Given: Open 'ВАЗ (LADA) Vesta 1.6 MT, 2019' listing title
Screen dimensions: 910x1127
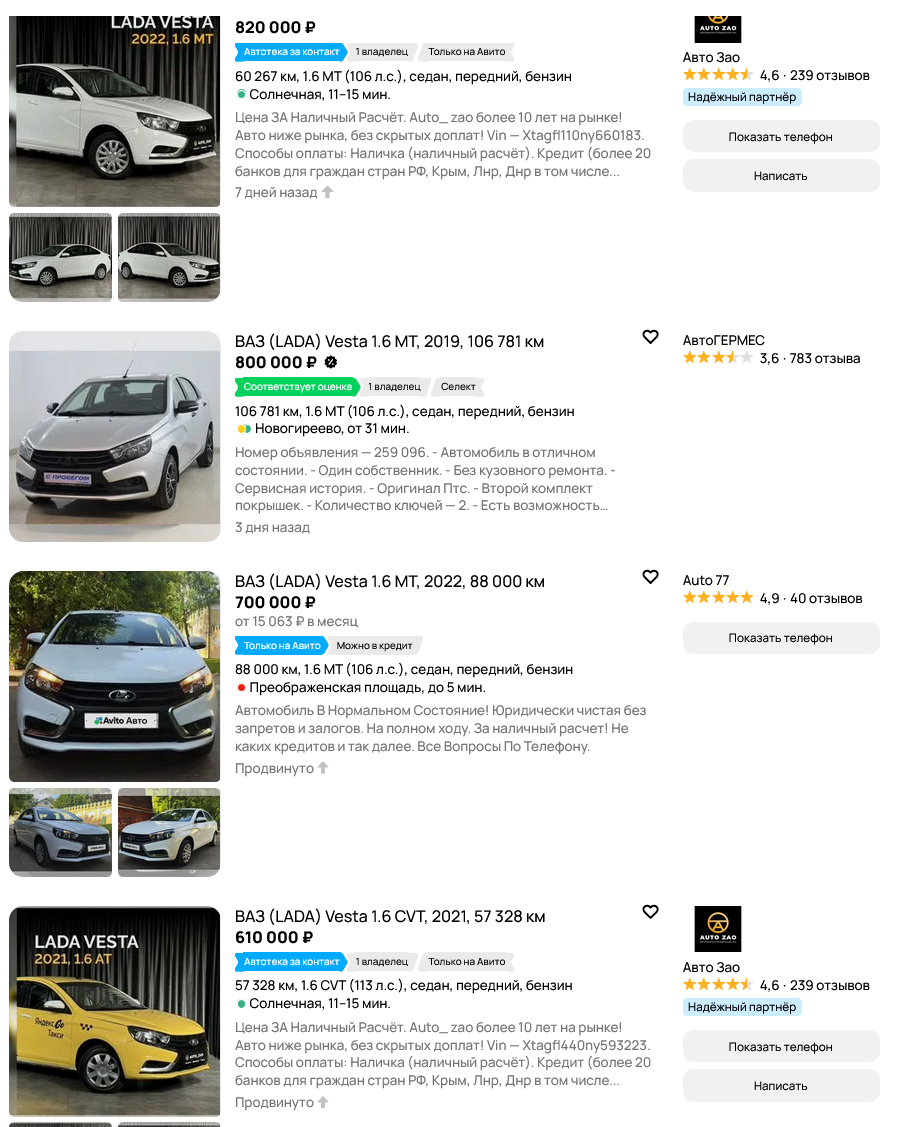Looking at the screenshot, I should [x=389, y=341].
